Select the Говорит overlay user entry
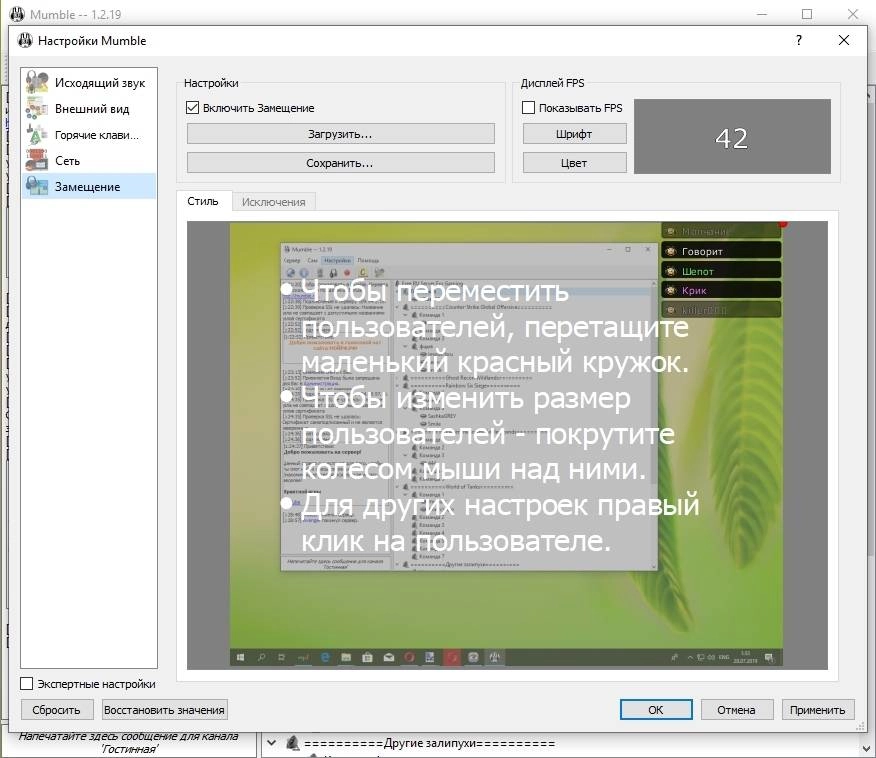The image size is (876, 758). point(721,251)
